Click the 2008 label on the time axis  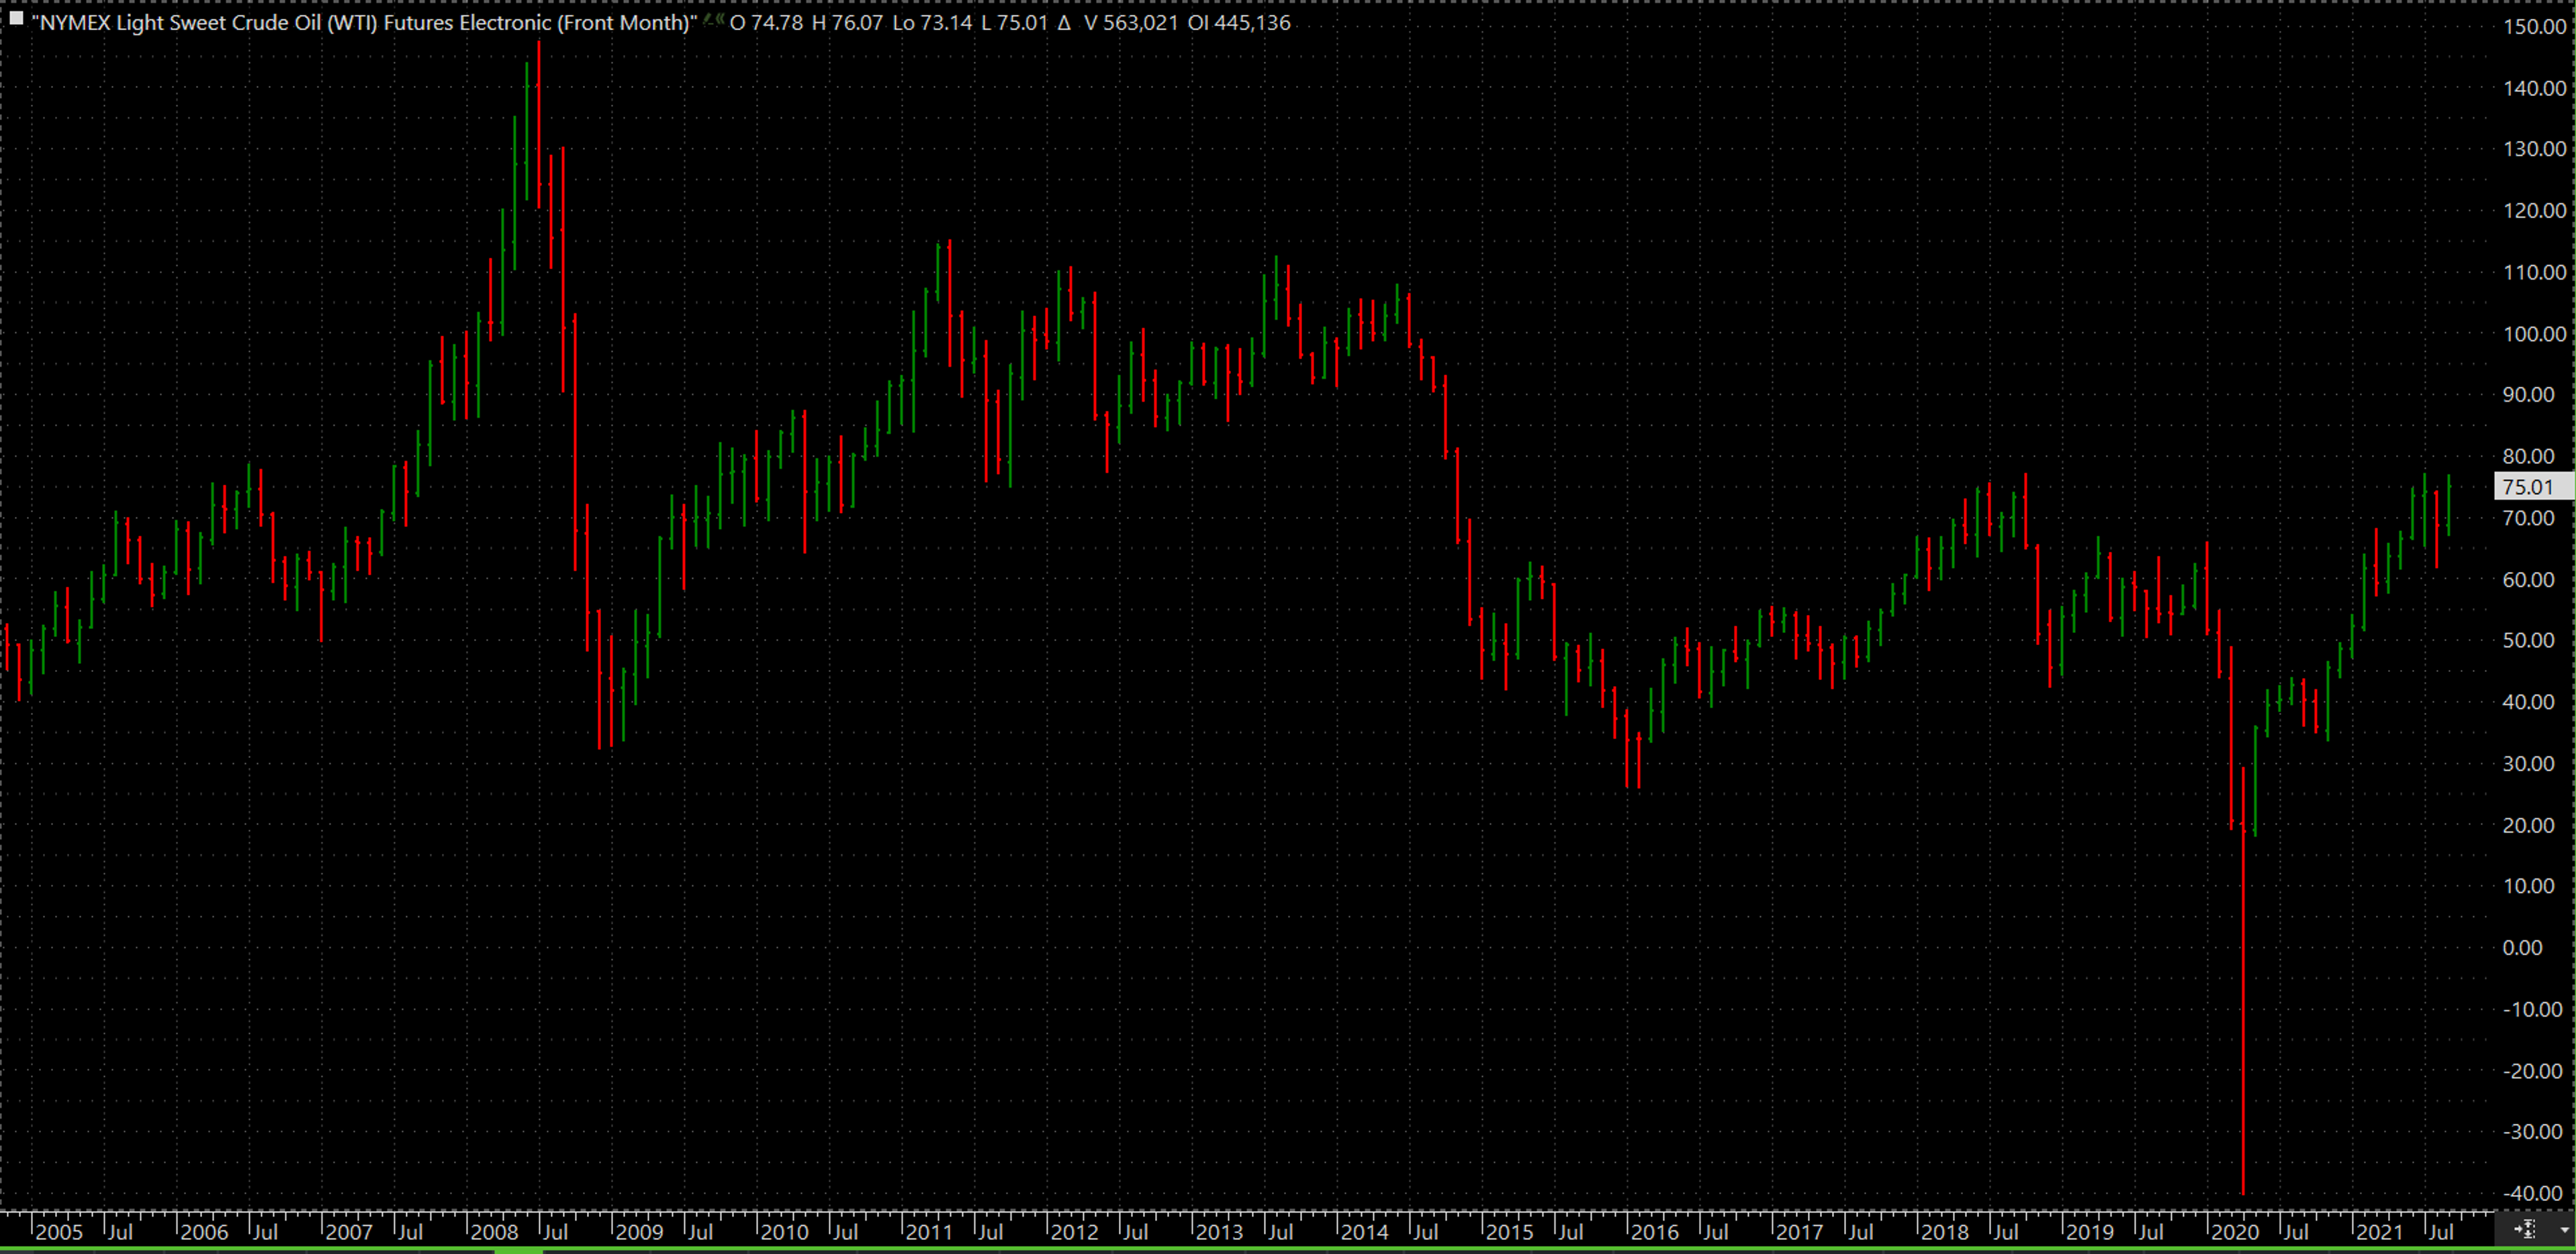494,1232
